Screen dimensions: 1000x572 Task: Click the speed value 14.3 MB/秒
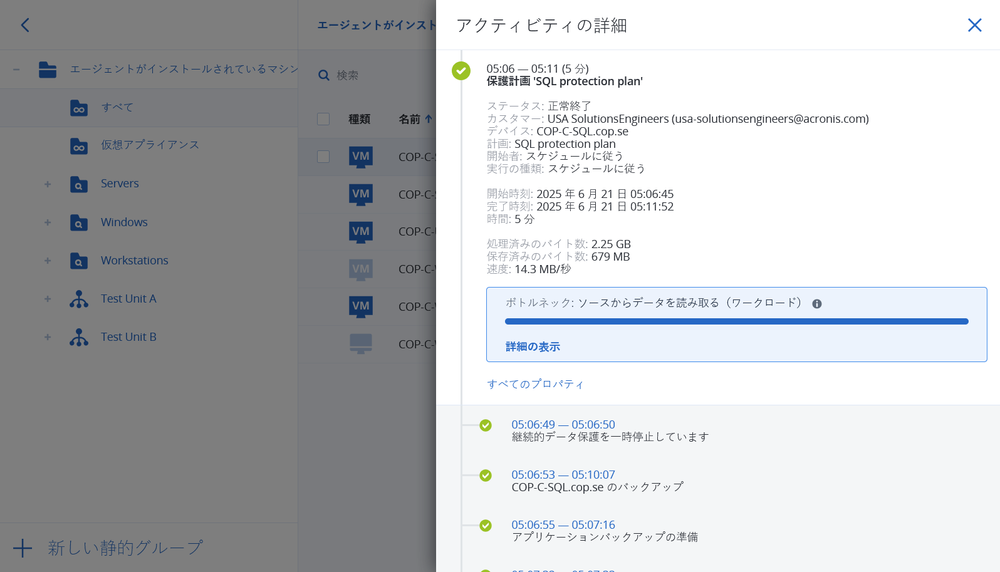pos(543,269)
